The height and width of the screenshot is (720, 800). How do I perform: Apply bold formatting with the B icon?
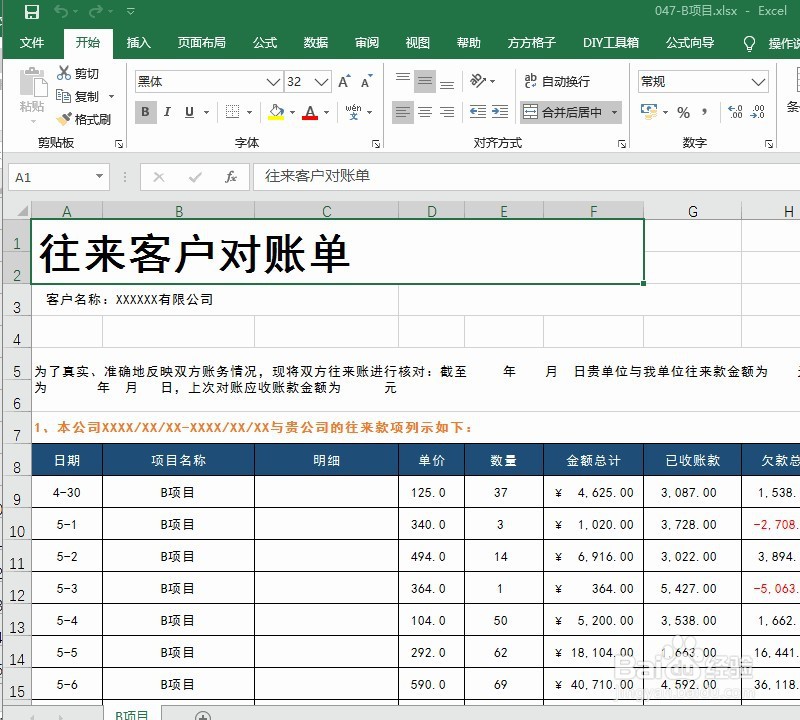146,110
